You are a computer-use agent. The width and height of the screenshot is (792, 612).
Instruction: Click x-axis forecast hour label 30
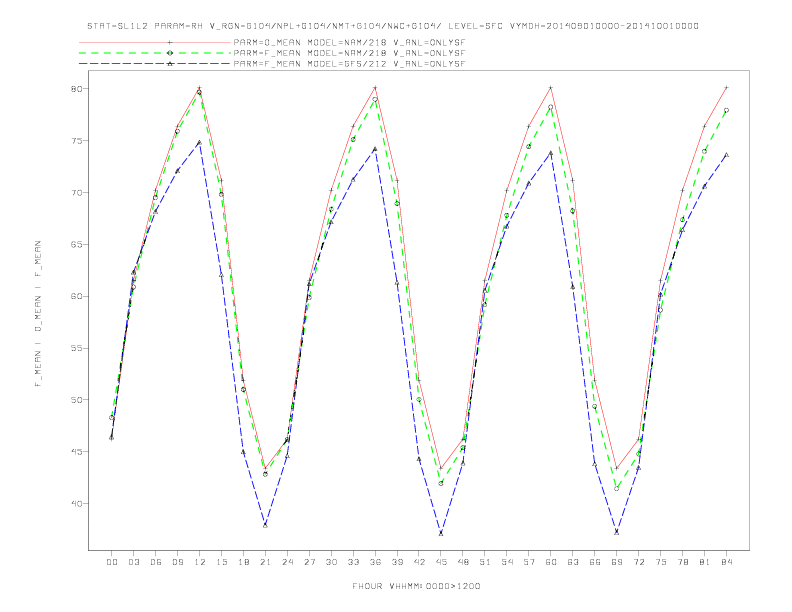coord(331,562)
